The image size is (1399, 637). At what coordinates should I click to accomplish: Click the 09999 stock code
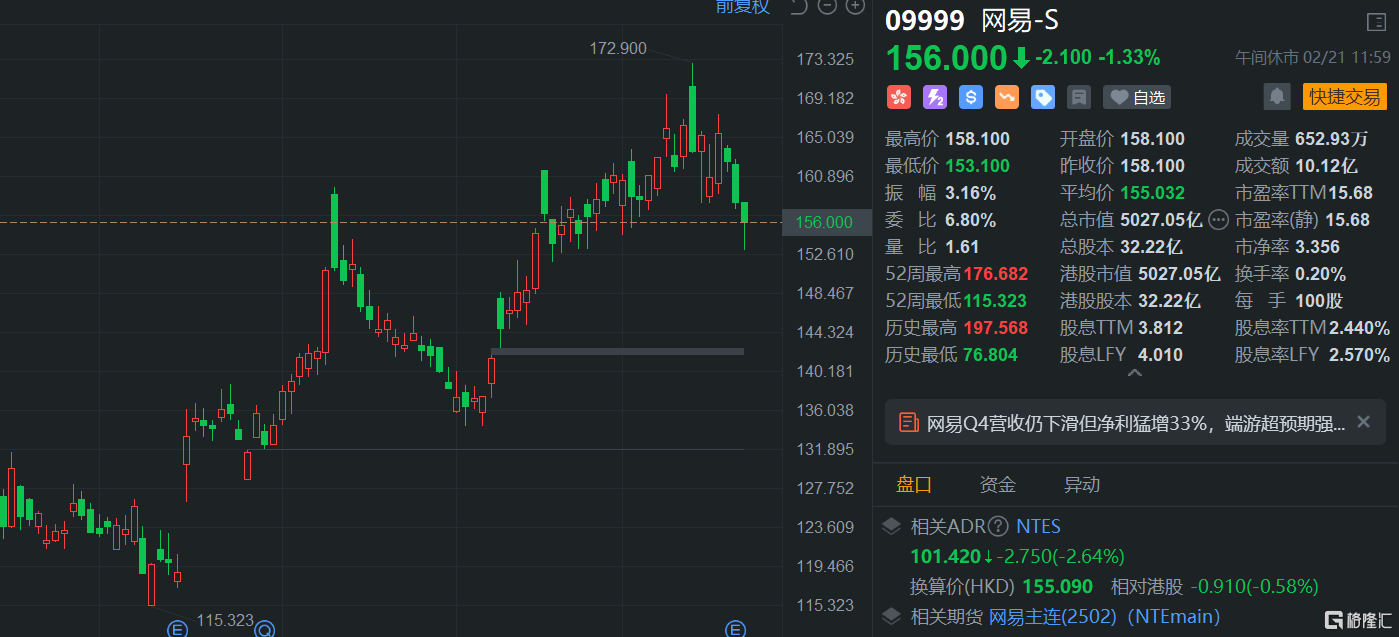[925, 21]
